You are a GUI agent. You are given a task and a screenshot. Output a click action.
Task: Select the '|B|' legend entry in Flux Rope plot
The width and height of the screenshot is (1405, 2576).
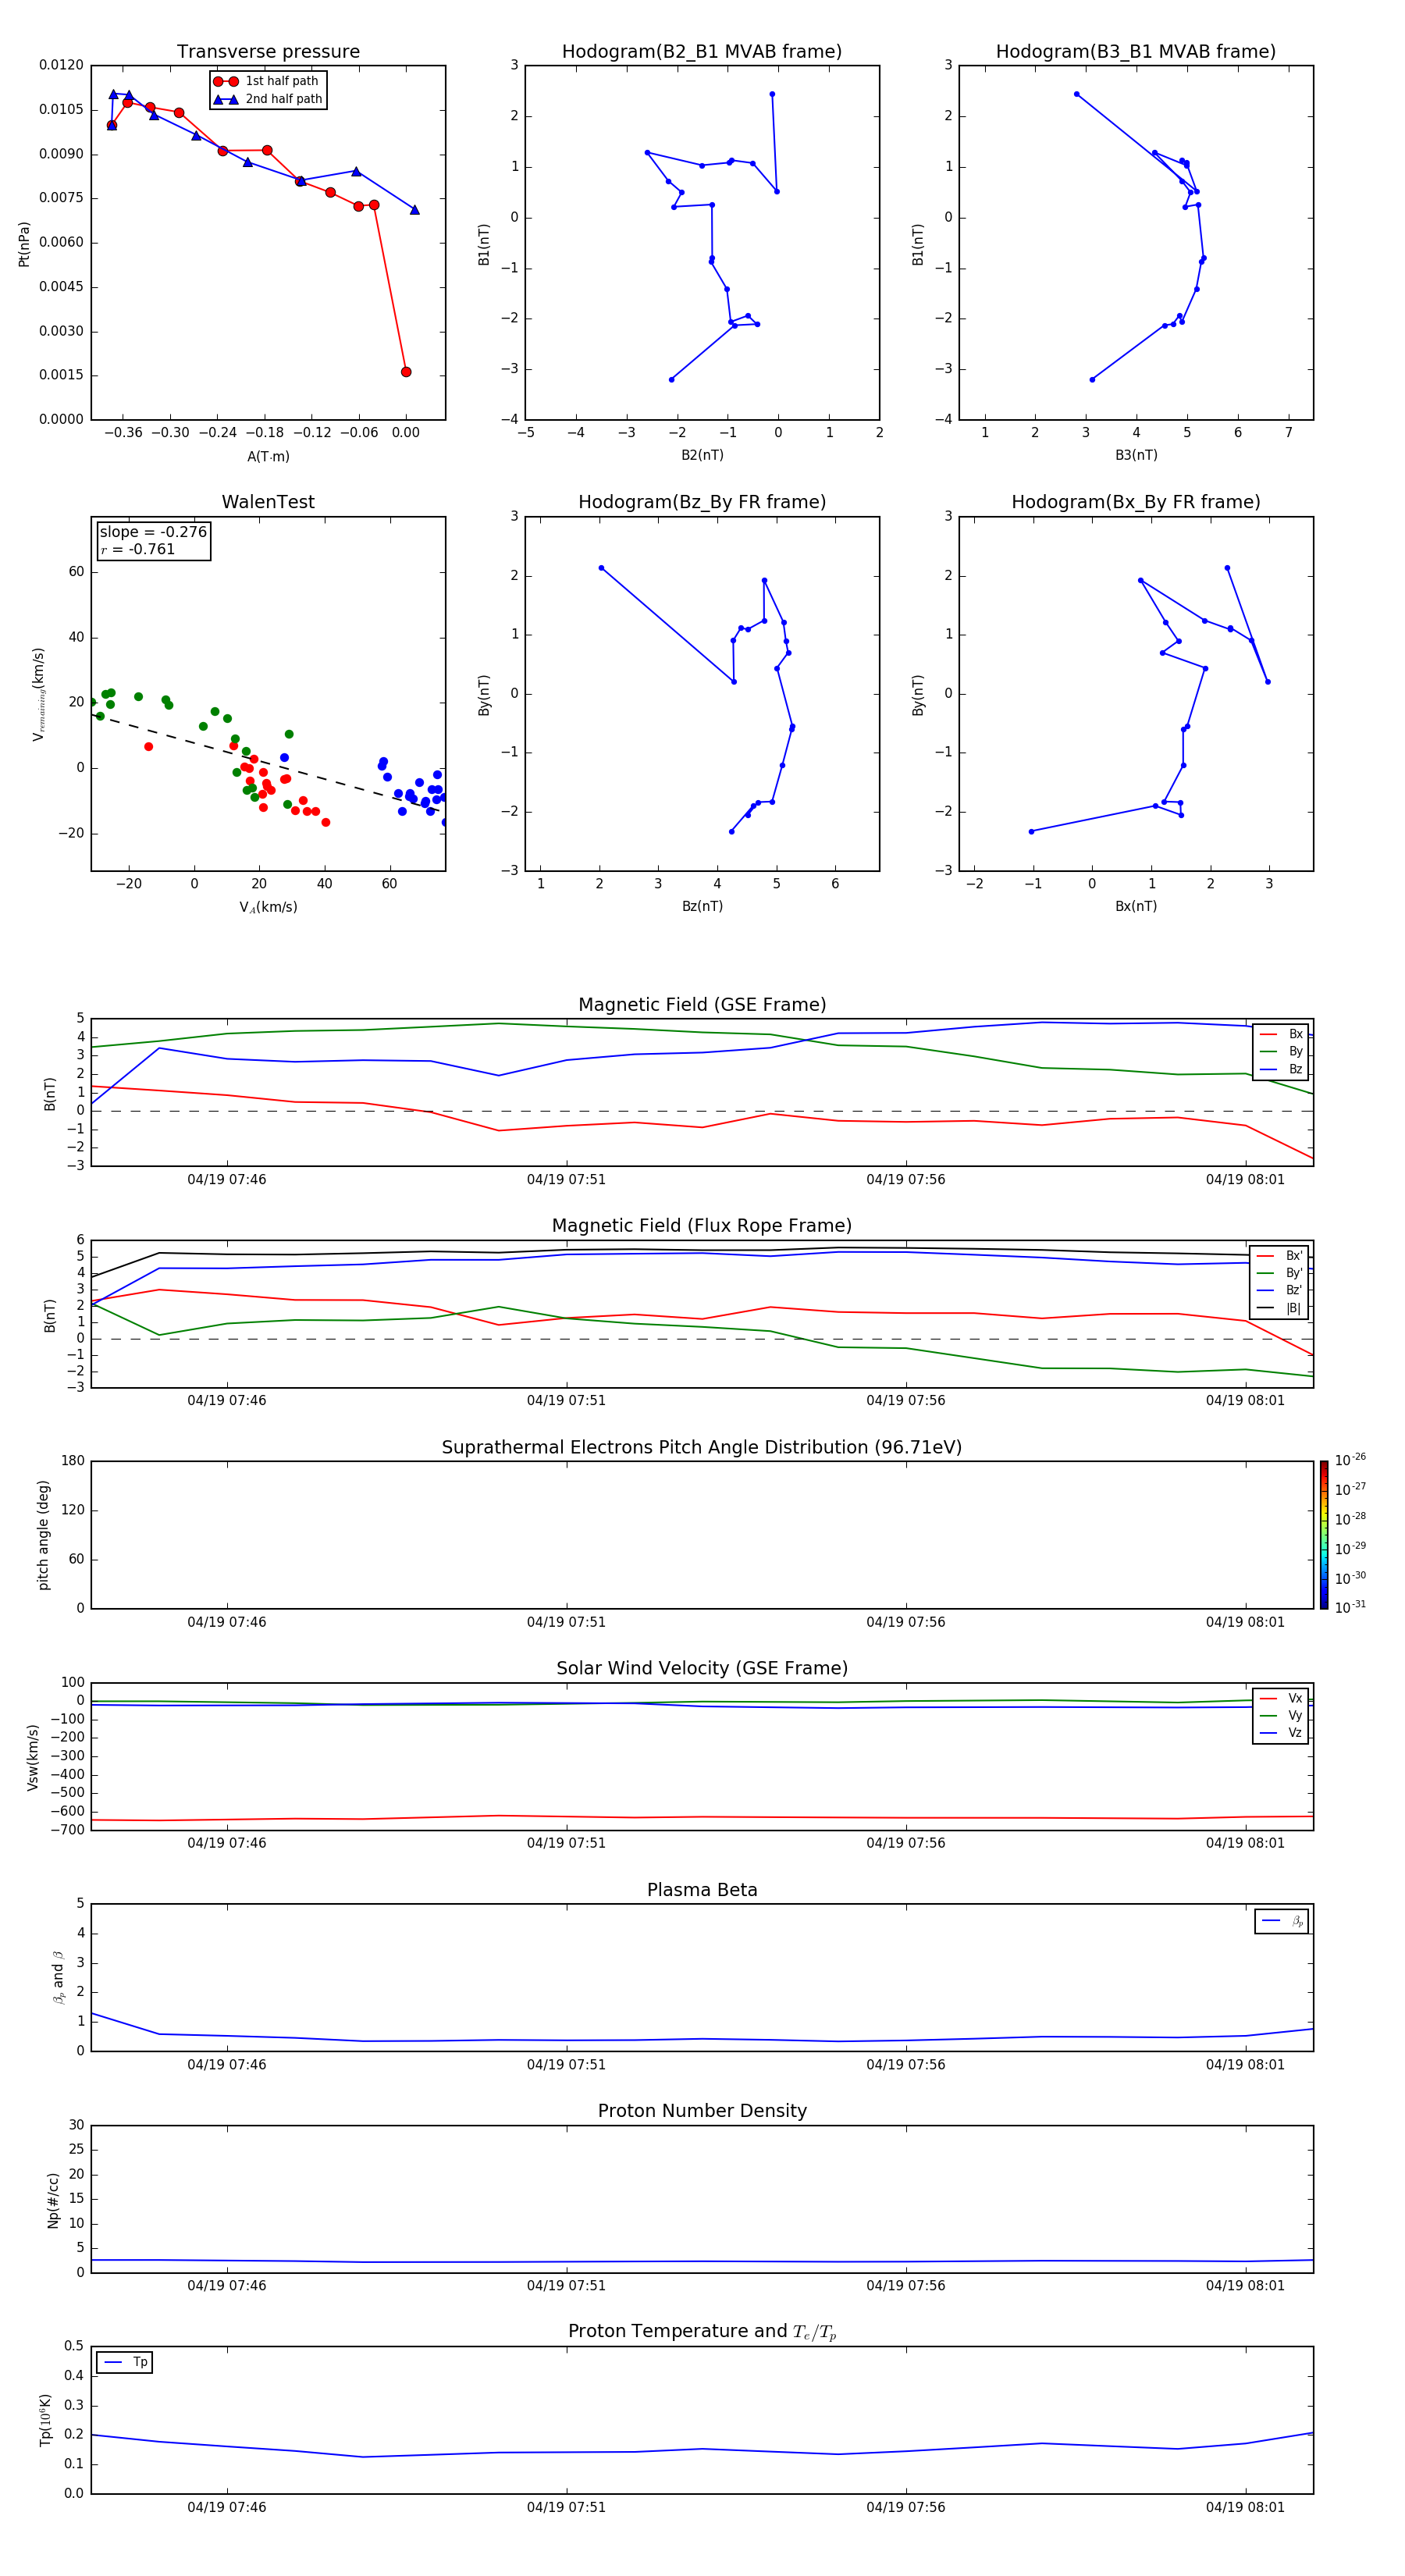pyautogui.click(x=1281, y=1308)
